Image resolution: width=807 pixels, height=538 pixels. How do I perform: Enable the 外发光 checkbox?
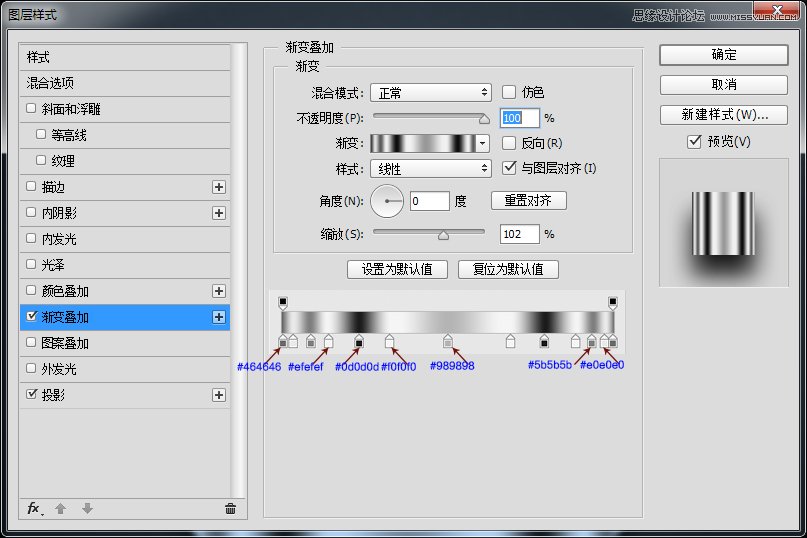(x=31, y=368)
